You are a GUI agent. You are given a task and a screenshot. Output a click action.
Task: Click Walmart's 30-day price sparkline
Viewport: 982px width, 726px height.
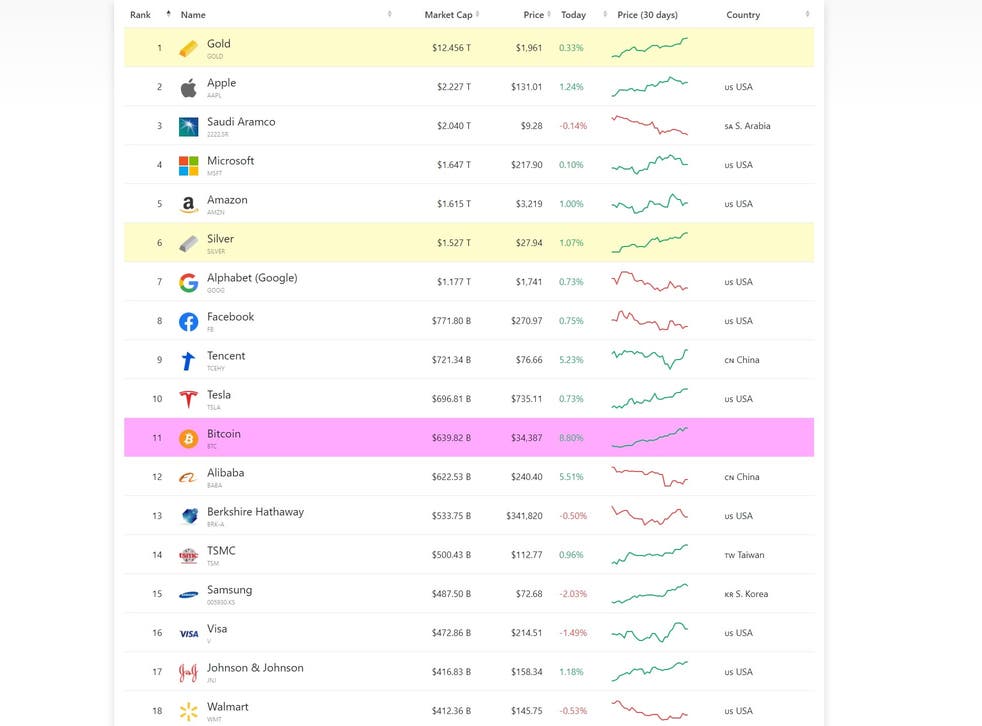[649, 710]
